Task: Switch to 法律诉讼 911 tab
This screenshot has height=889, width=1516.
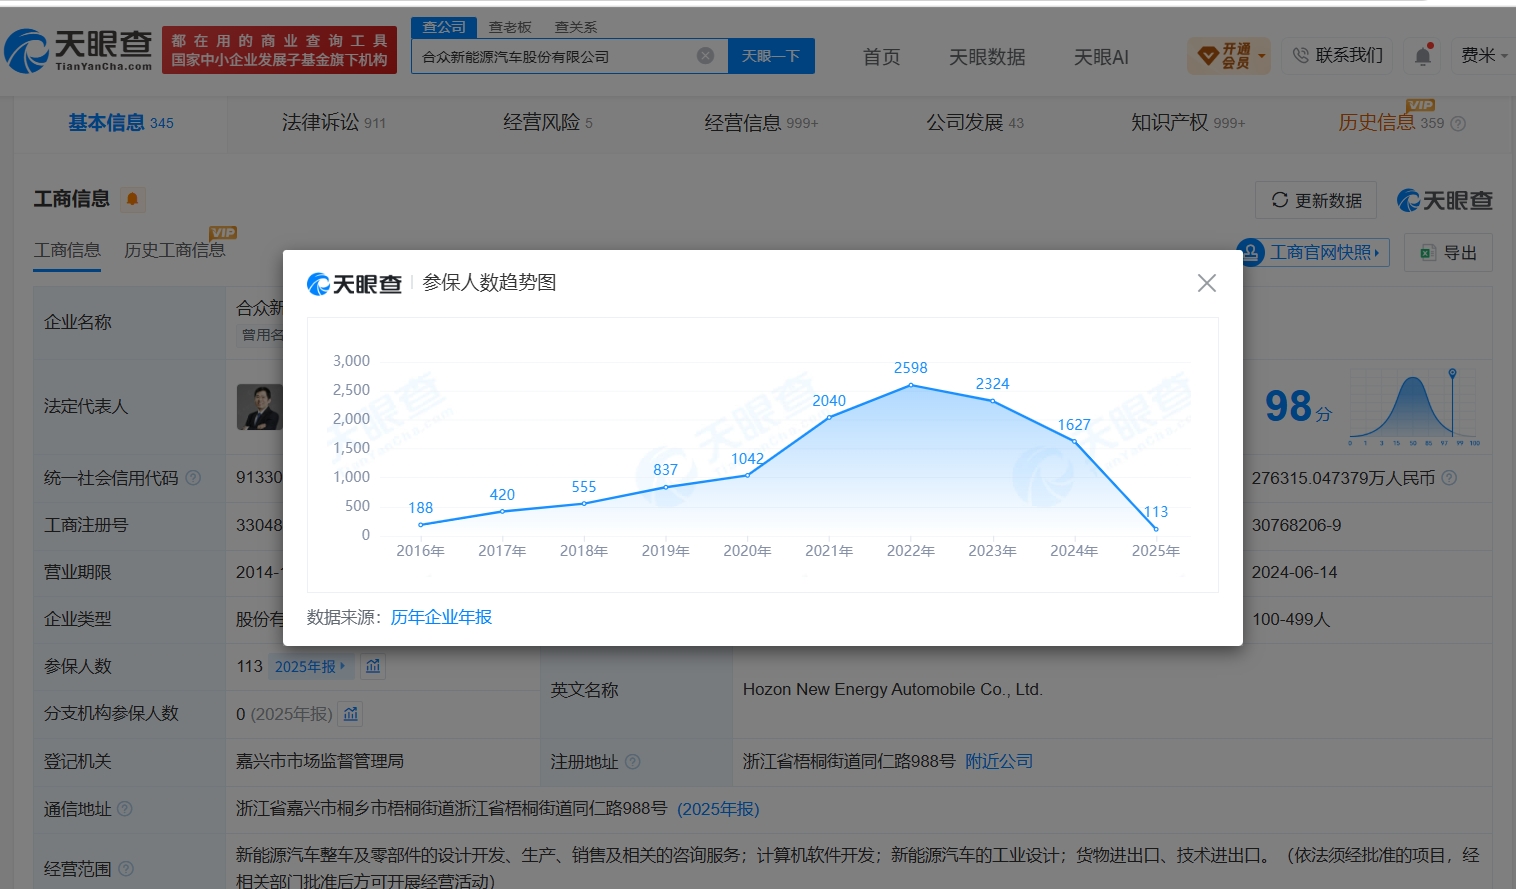Action: [x=334, y=123]
